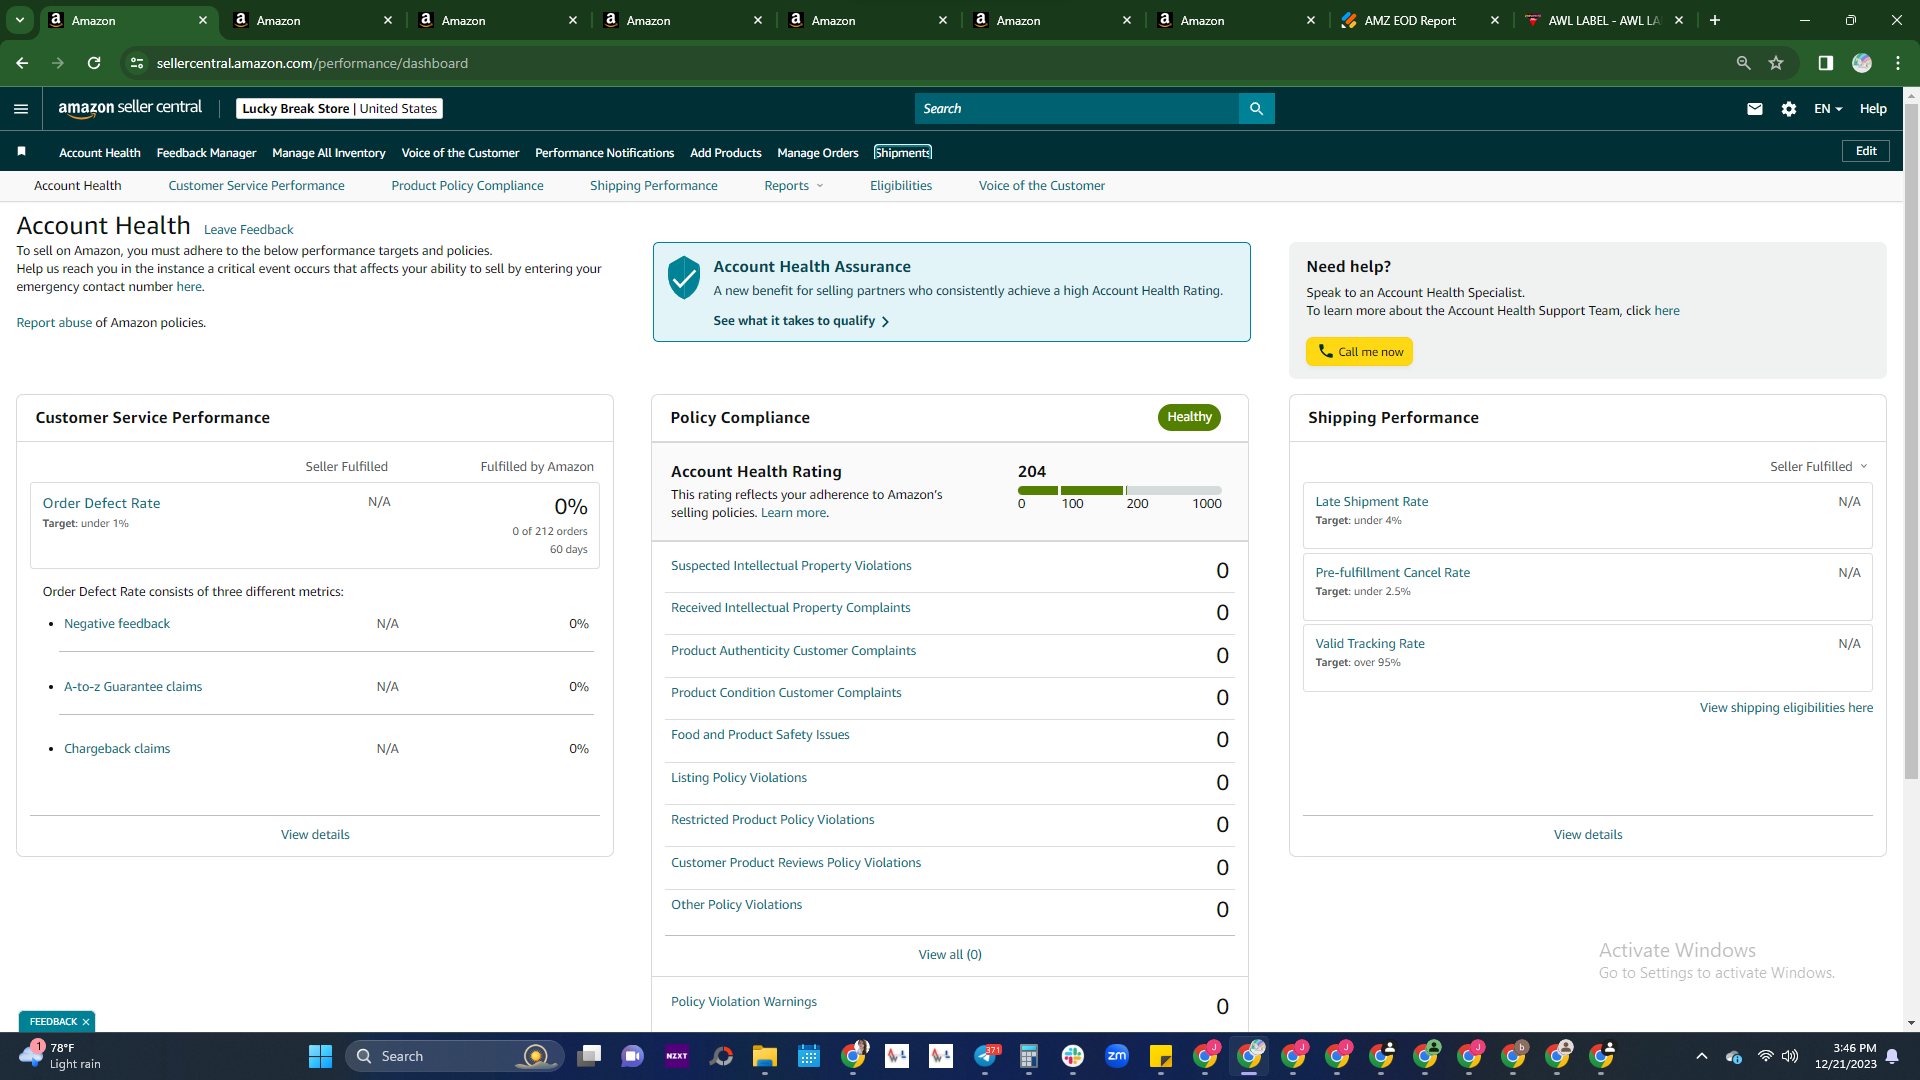The height and width of the screenshot is (1080, 1920).
Task: Open the tab search dropdown arrow
Action: coord(20,20)
